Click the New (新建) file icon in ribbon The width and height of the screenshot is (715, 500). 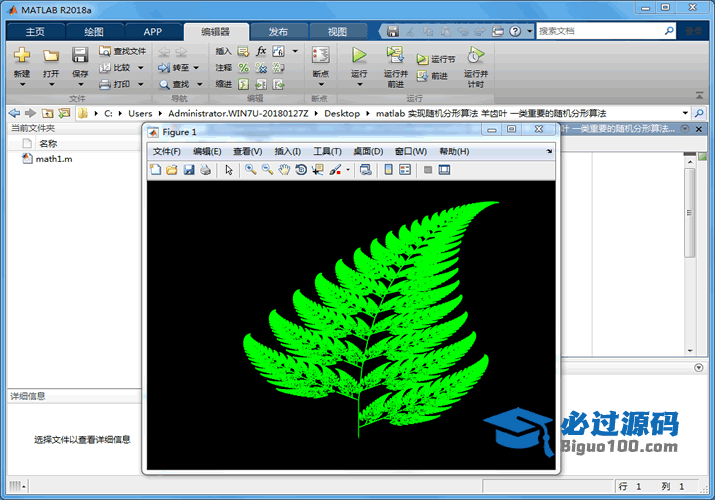point(22,58)
